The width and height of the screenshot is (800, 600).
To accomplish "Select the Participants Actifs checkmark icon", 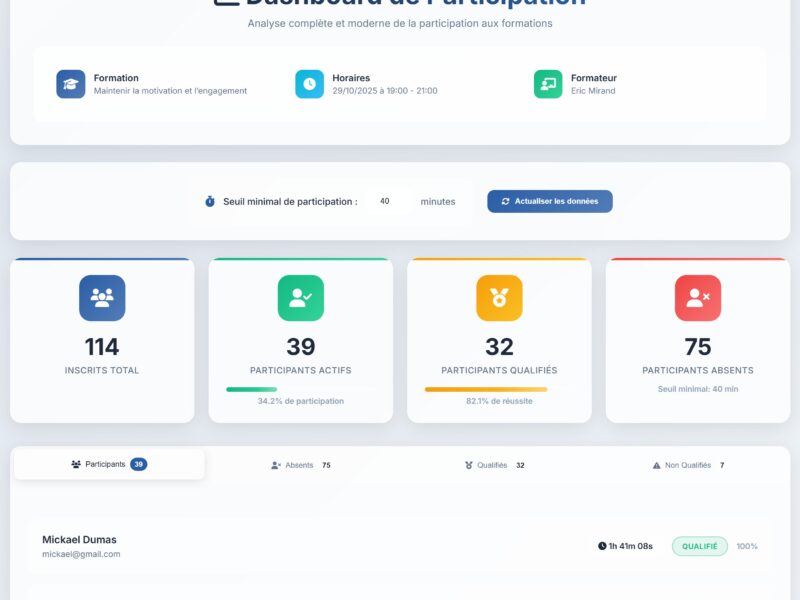I will pyautogui.click(x=299, y=298).
